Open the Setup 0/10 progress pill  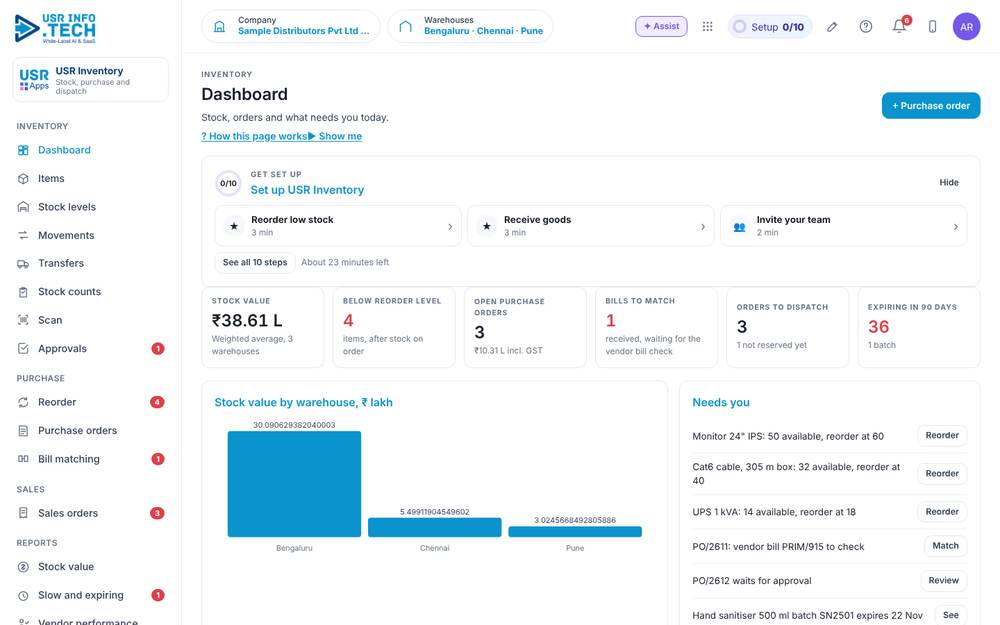770,27
